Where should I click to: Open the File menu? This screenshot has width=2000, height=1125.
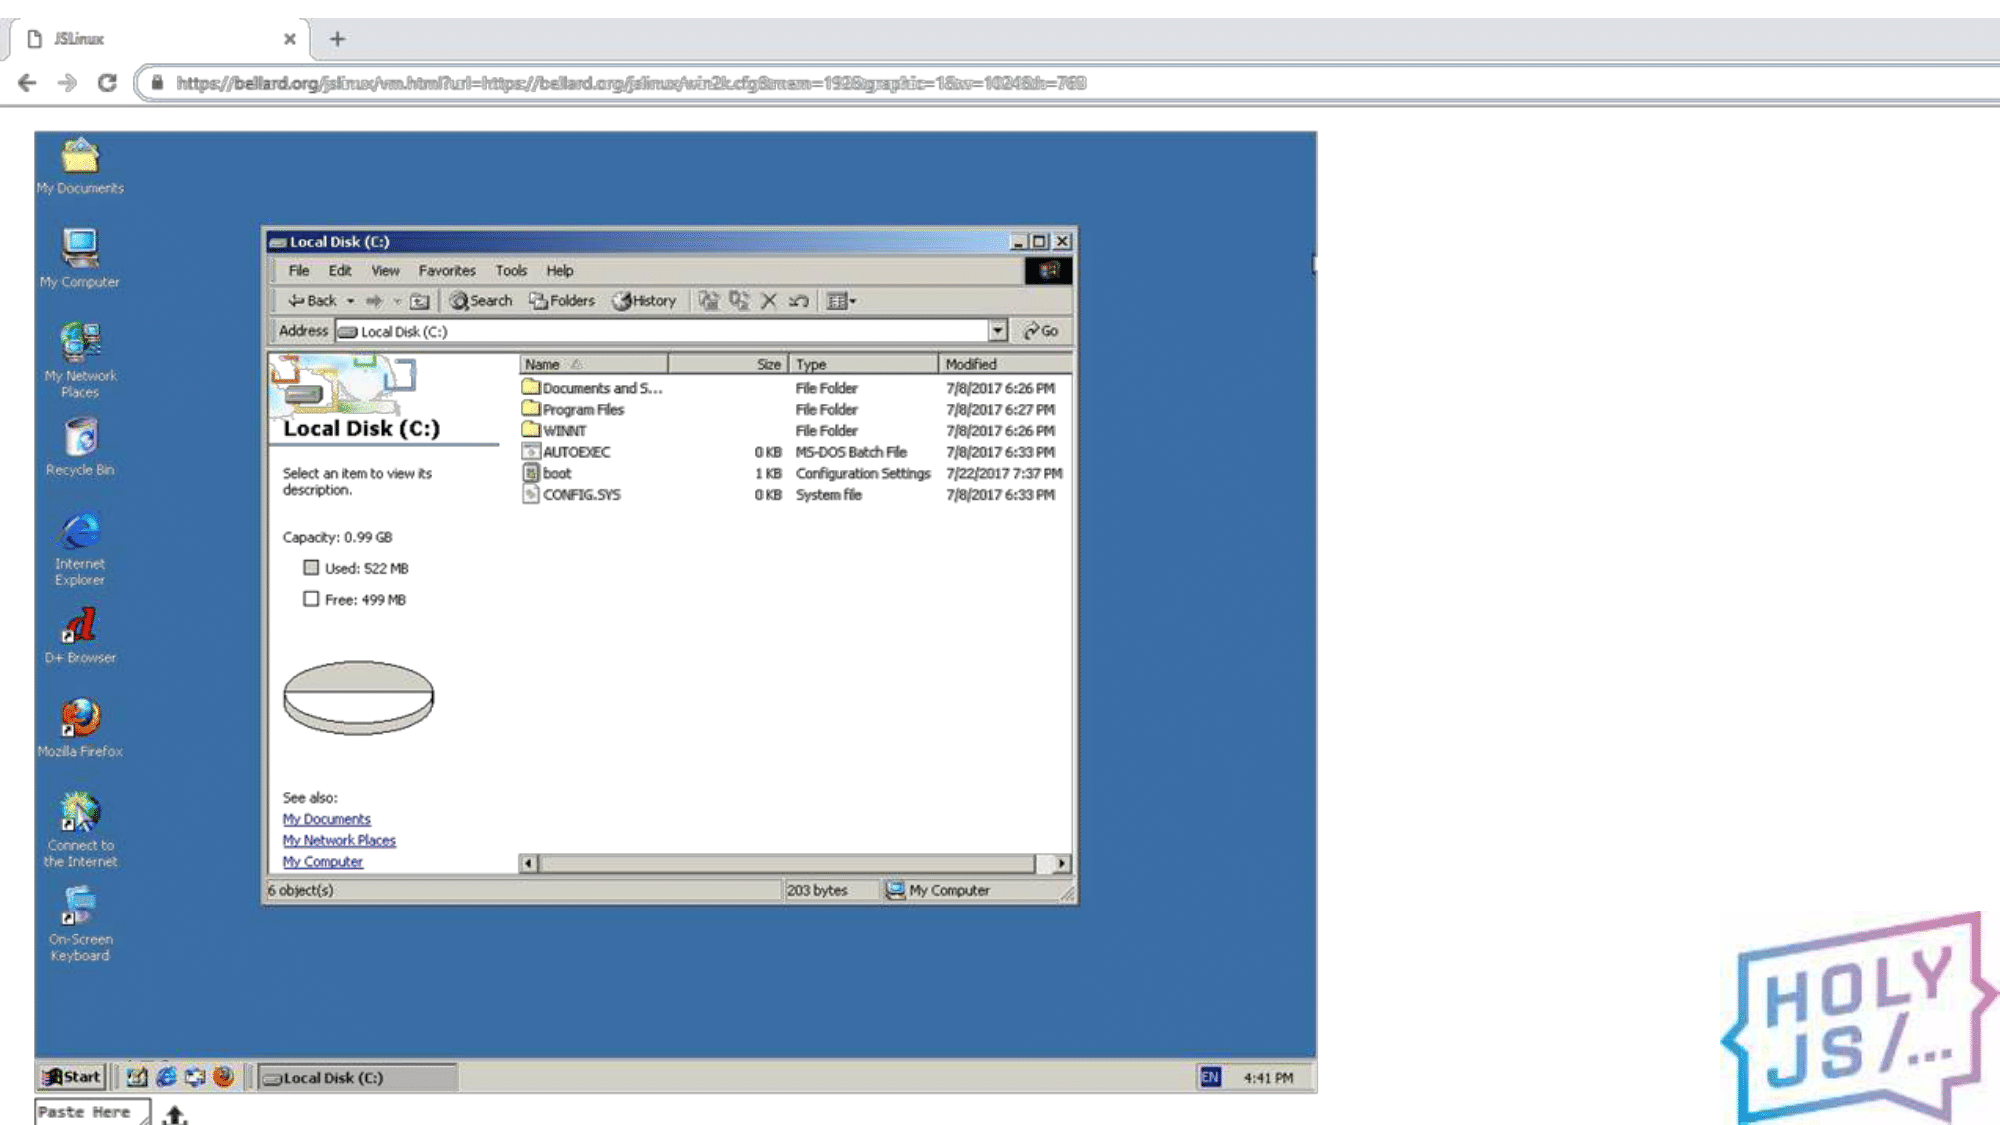[298, 271]
